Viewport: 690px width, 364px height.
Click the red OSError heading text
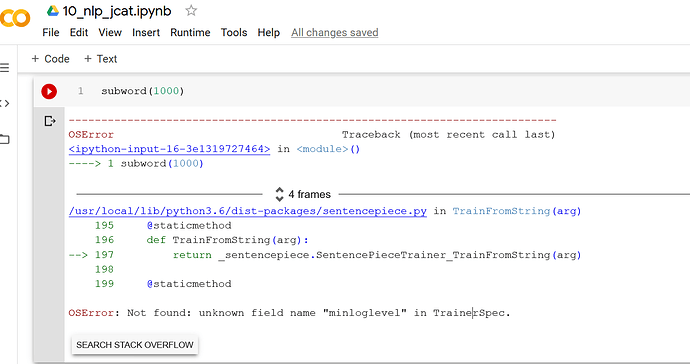coord(91,135)
